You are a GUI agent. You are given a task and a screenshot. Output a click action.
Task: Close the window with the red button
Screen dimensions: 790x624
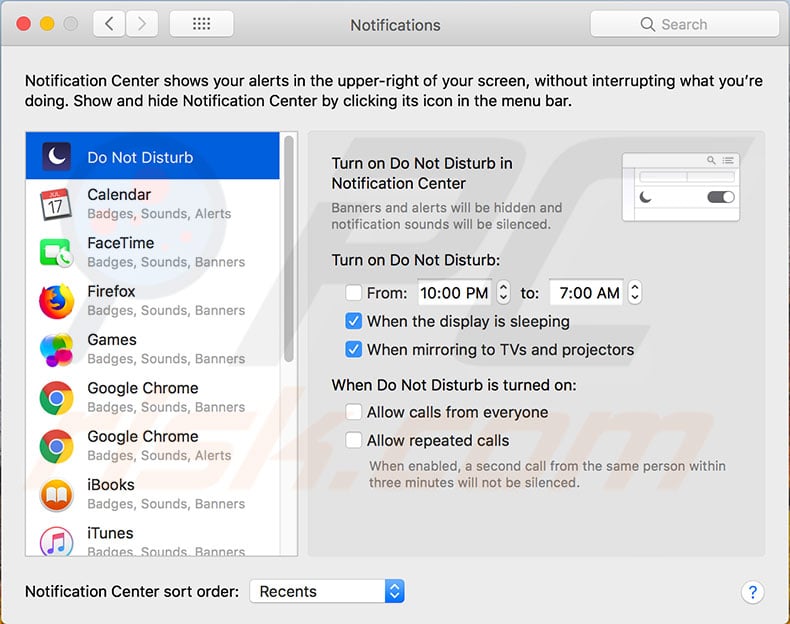click(x=23, y=24)
